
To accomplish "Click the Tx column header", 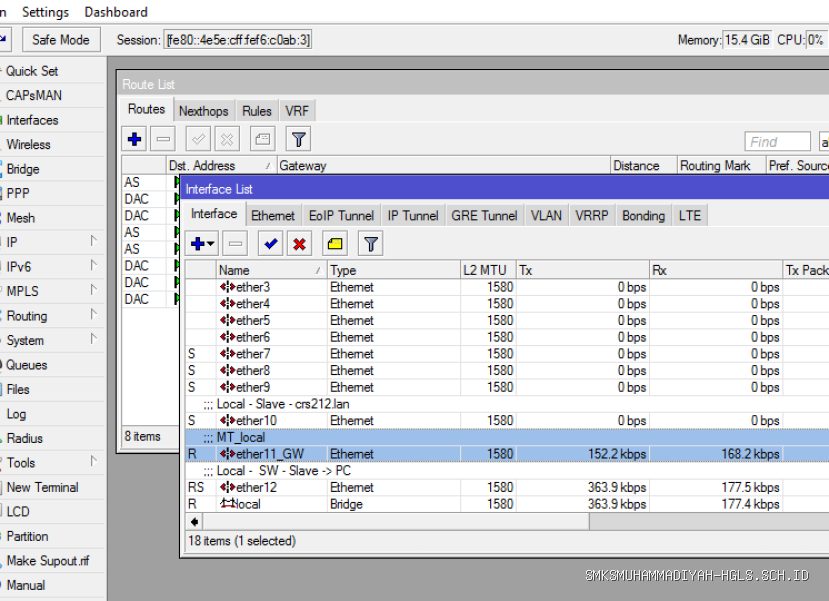I will 582,270.
